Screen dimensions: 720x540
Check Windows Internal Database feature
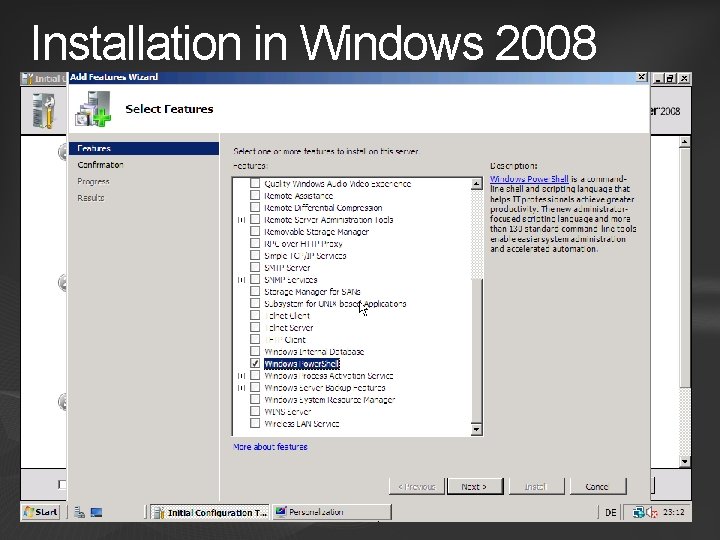click(x=255, y=351)
